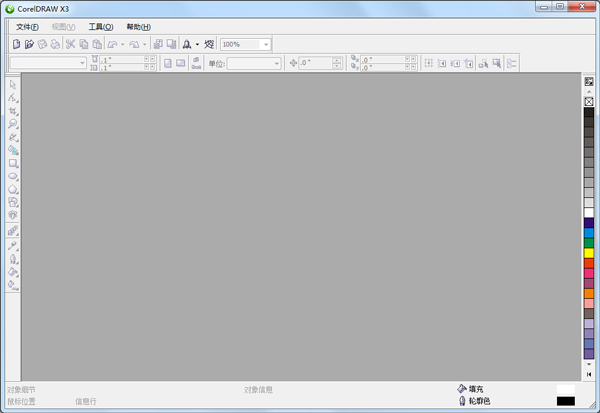Open the color palette flyout button at top
The width and height of the screenshot is (600, 413).
[x=589, y=82]
